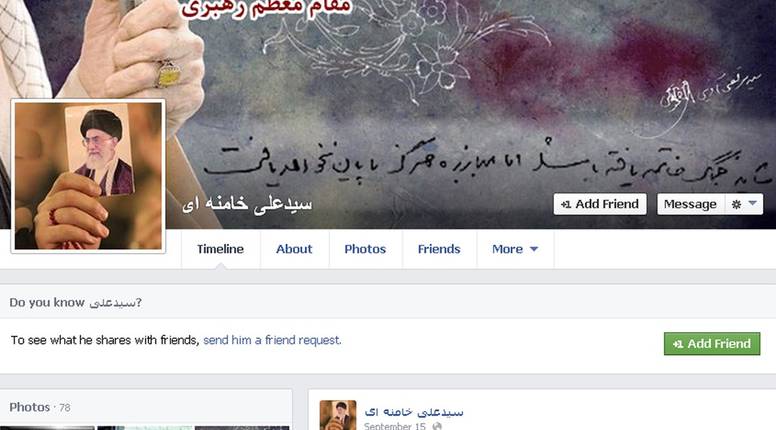Click the profile name on the cover photo

(x=247, y=204)
